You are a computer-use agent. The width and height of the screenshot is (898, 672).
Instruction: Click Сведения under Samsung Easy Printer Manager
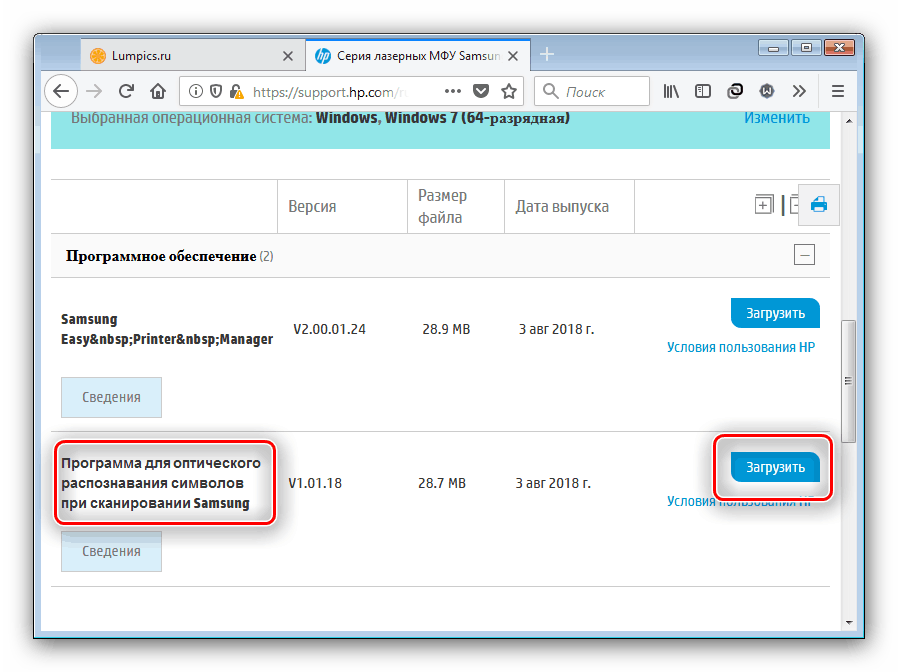[x=111, y=397]
